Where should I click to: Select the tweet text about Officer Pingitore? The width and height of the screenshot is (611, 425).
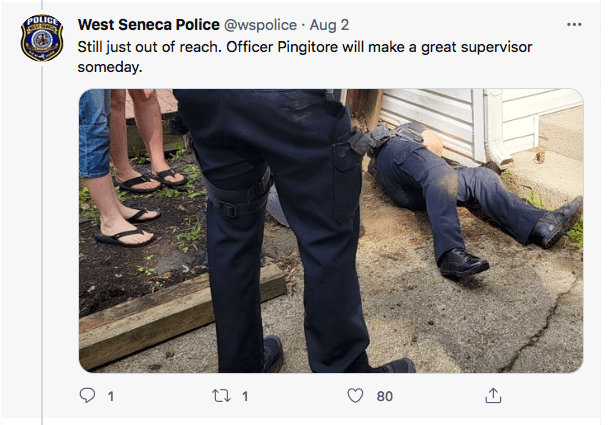[x=305, y=57]
